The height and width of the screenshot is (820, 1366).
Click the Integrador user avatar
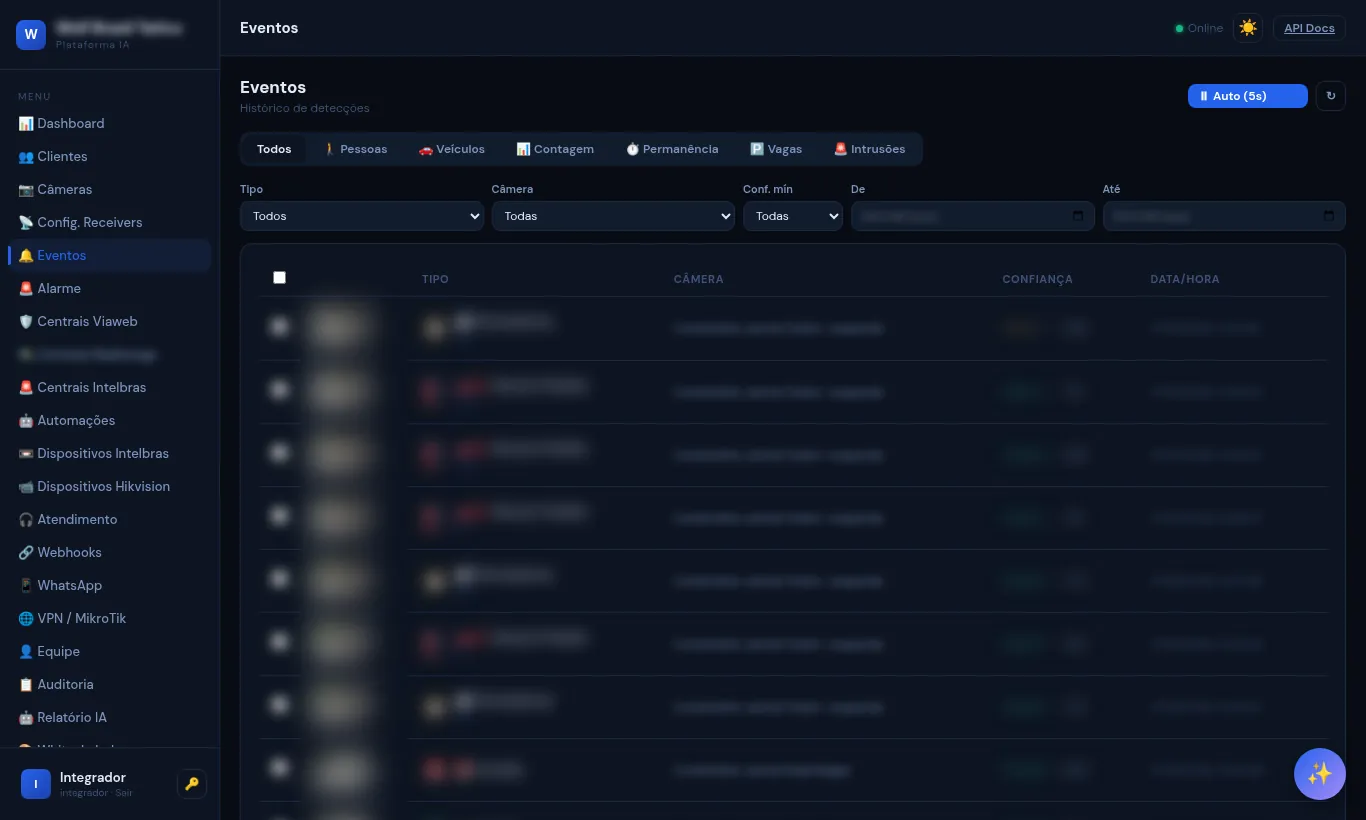(36, 784)
